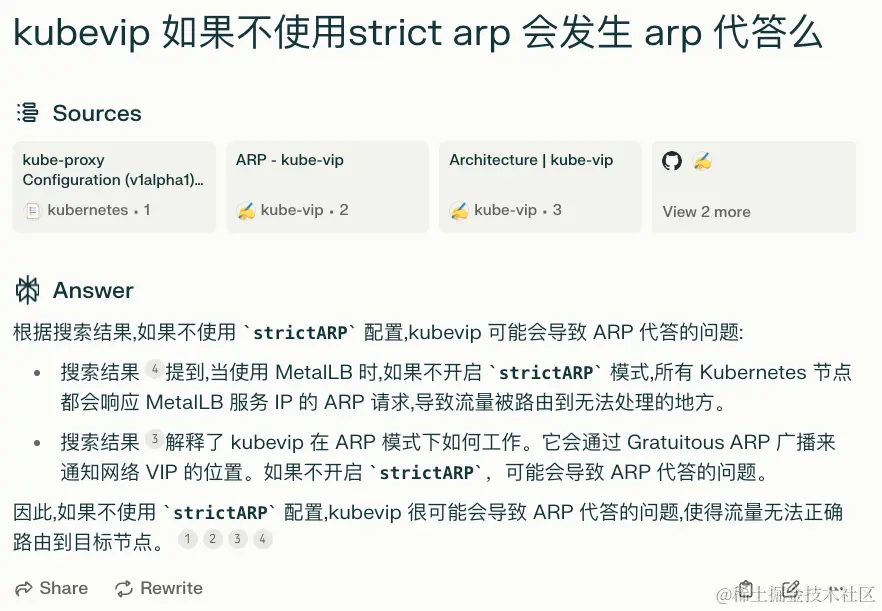Click the Answer Perplexity logo icon
Viewport: 882px width, 611px height.
click(28, 290)
